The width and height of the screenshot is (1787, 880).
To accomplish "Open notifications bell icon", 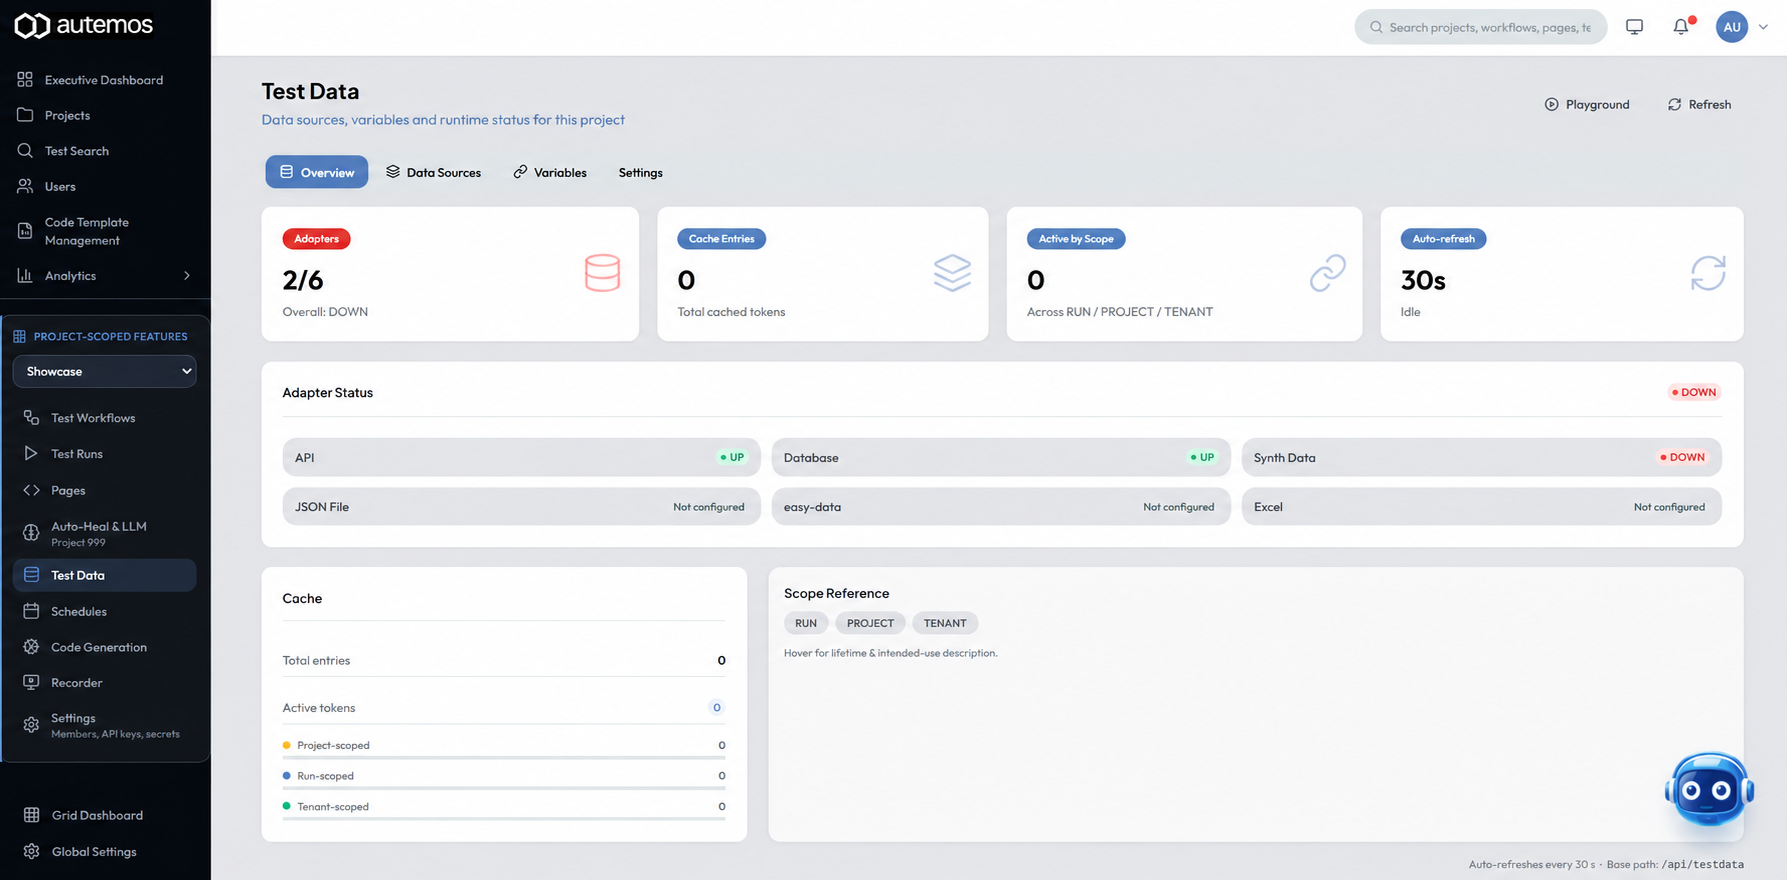I will click(1681, 27).
